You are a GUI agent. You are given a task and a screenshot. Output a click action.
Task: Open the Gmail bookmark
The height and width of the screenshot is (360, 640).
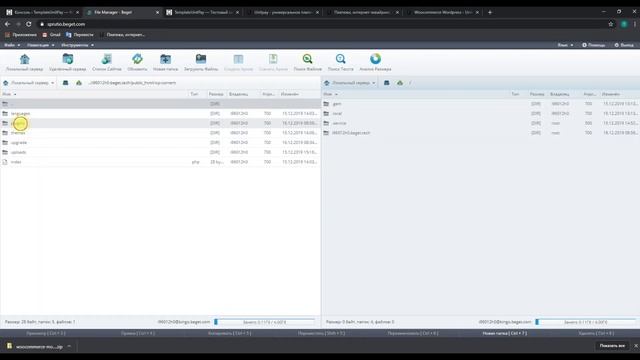click(51, 35)
